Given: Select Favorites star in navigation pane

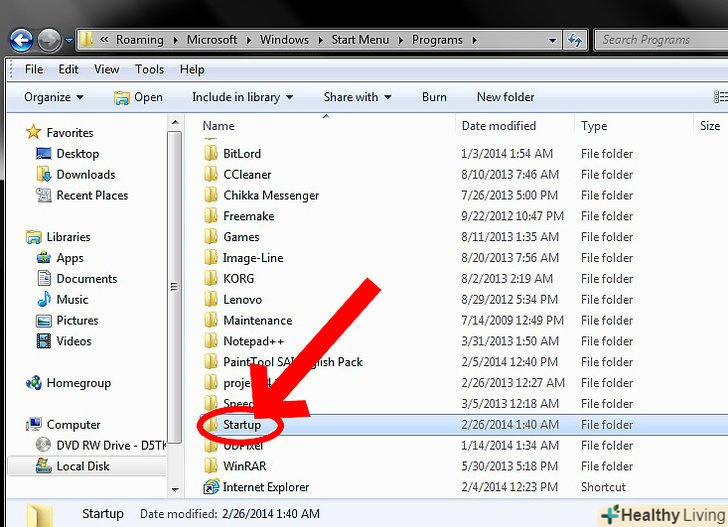Looking at the screenshot, I should coord(33,132).
